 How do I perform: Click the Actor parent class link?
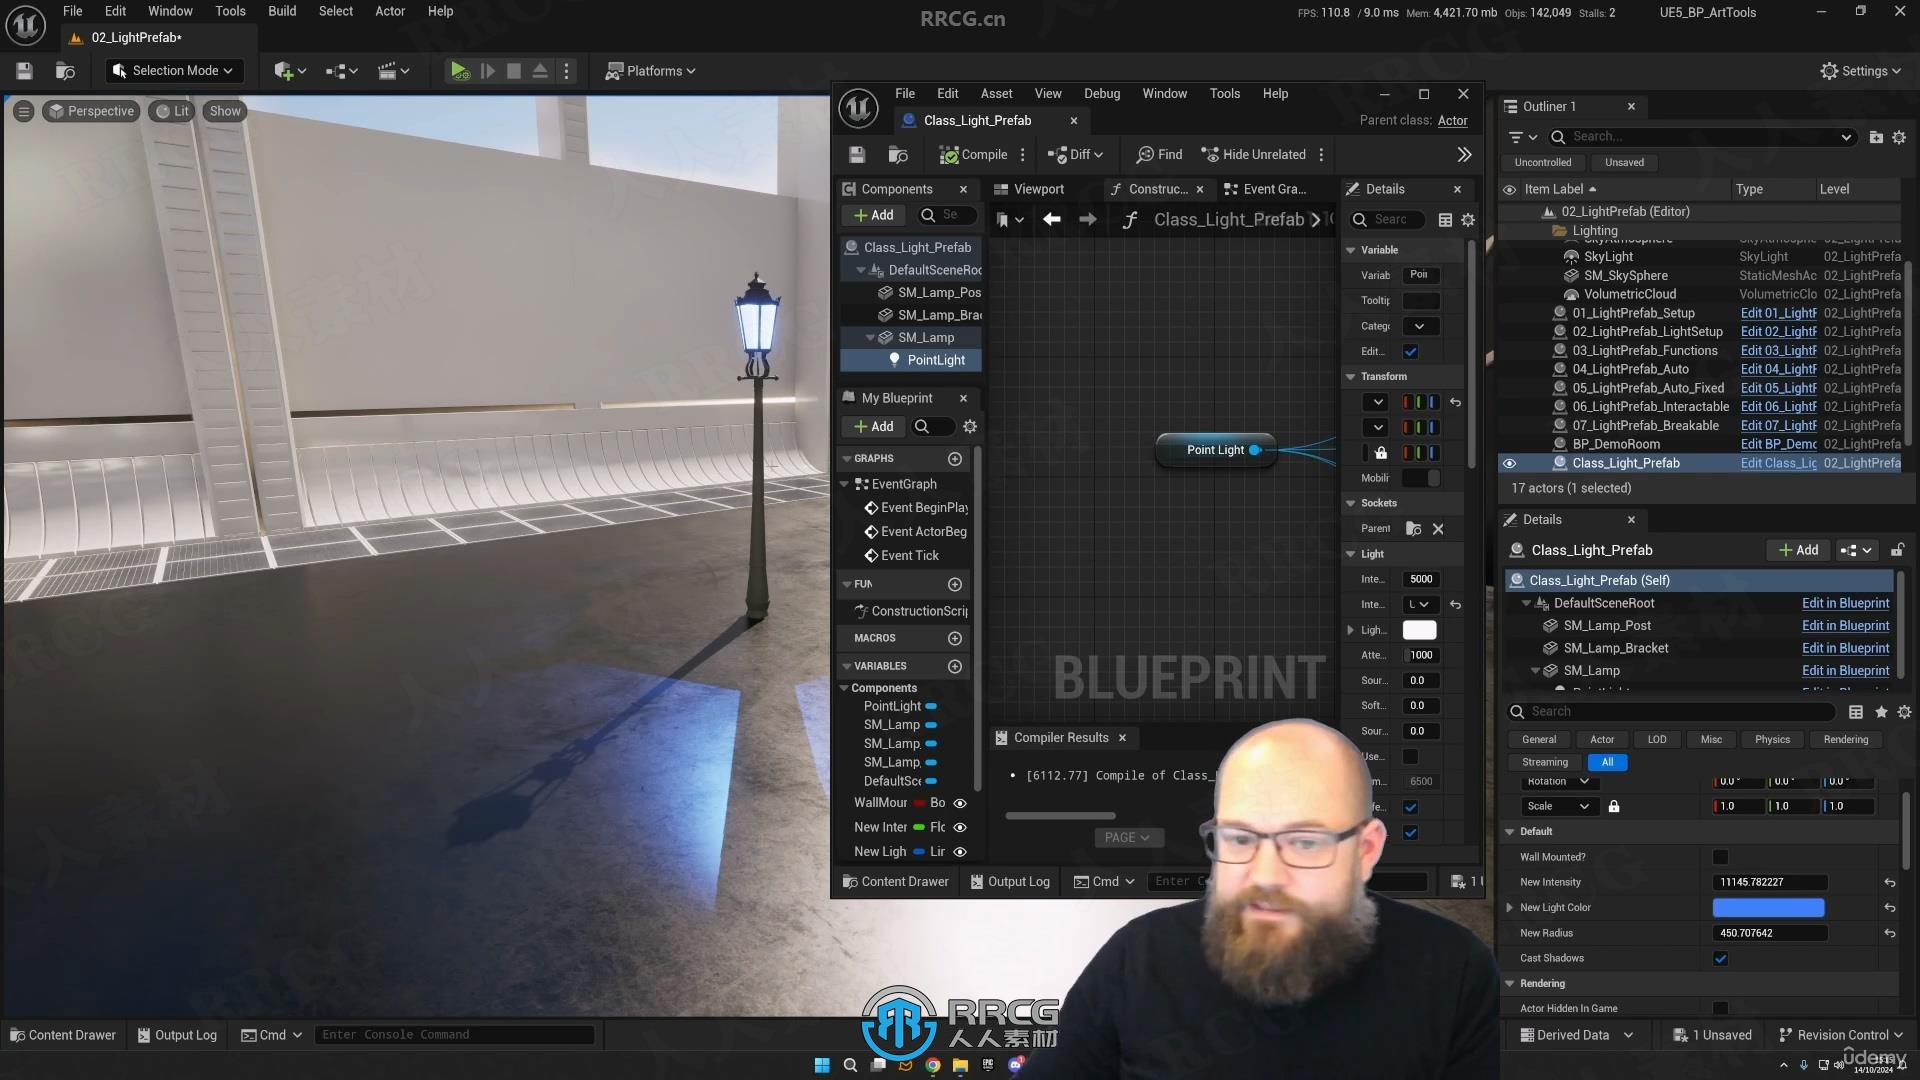(x=1452, y=120)
